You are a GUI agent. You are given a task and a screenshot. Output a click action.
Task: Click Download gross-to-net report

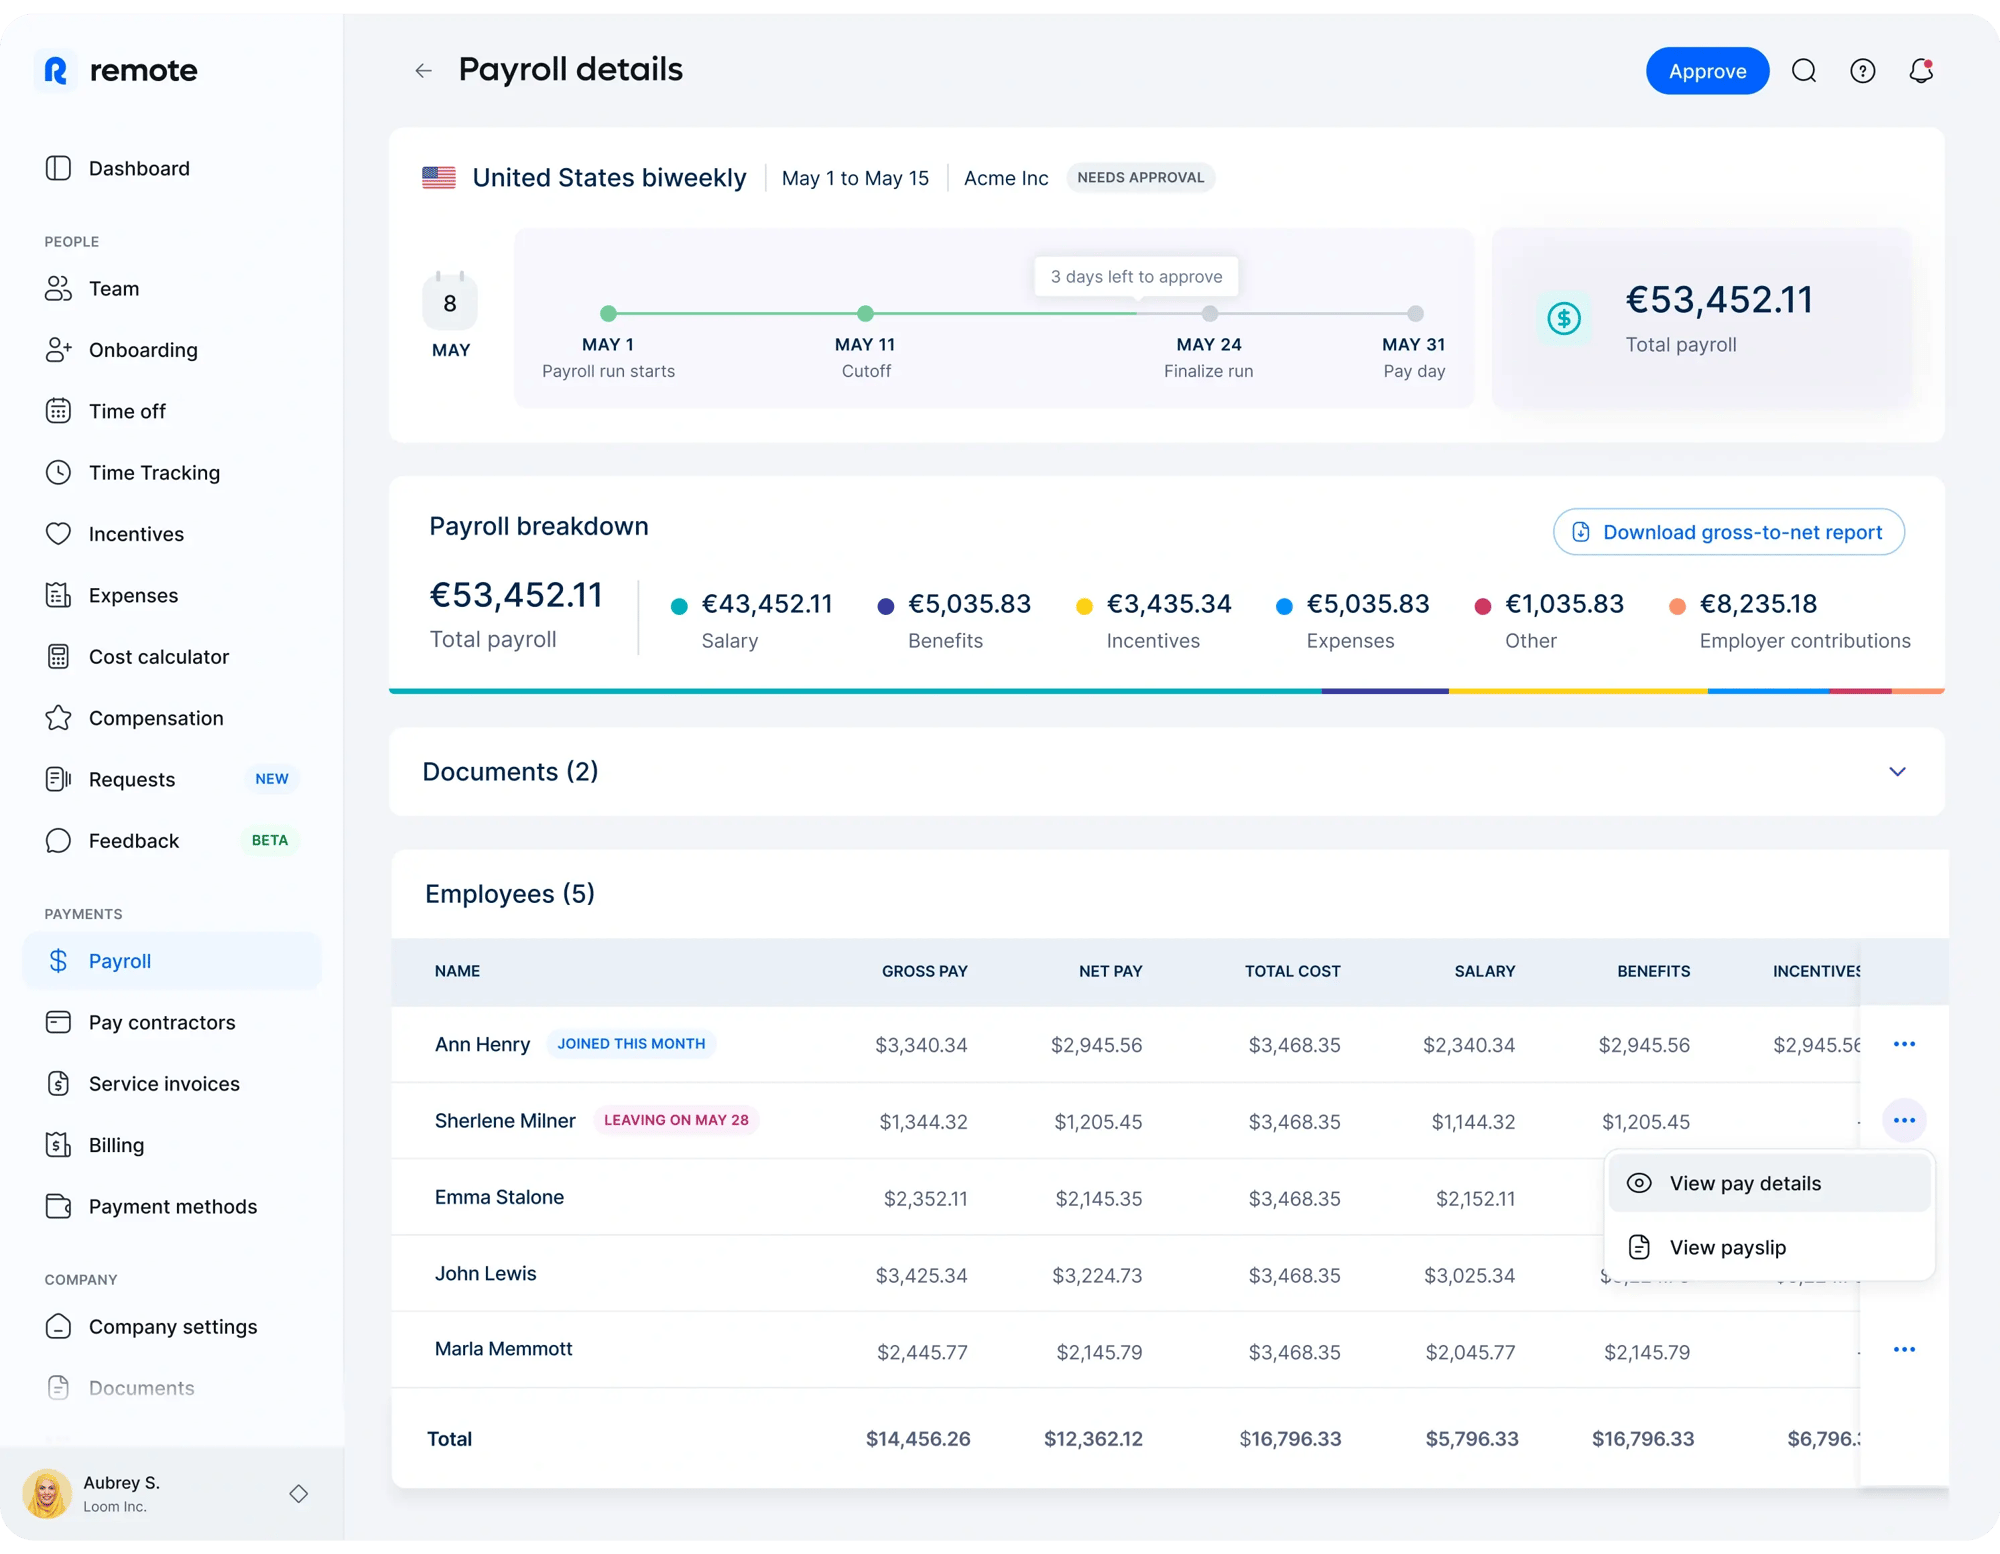click(x=1728, y=532)
